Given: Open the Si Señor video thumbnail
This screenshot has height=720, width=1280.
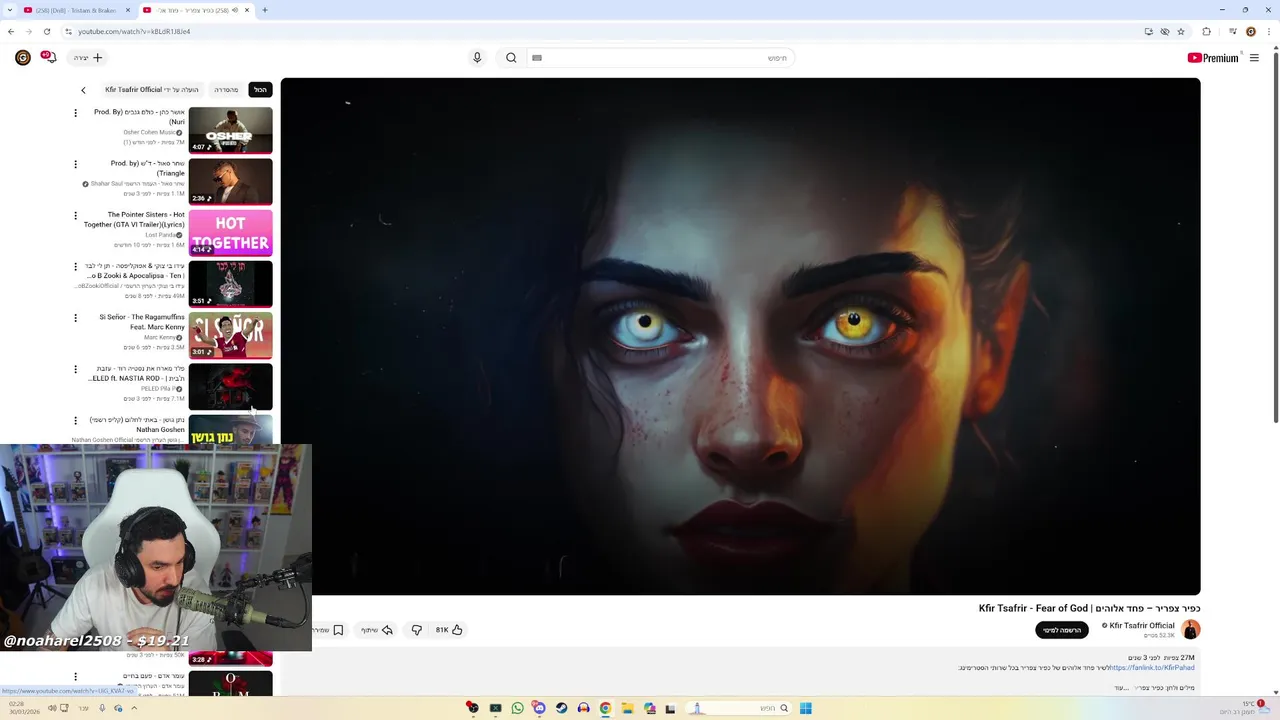Looking at the screenshot, I should click(231, 335).
